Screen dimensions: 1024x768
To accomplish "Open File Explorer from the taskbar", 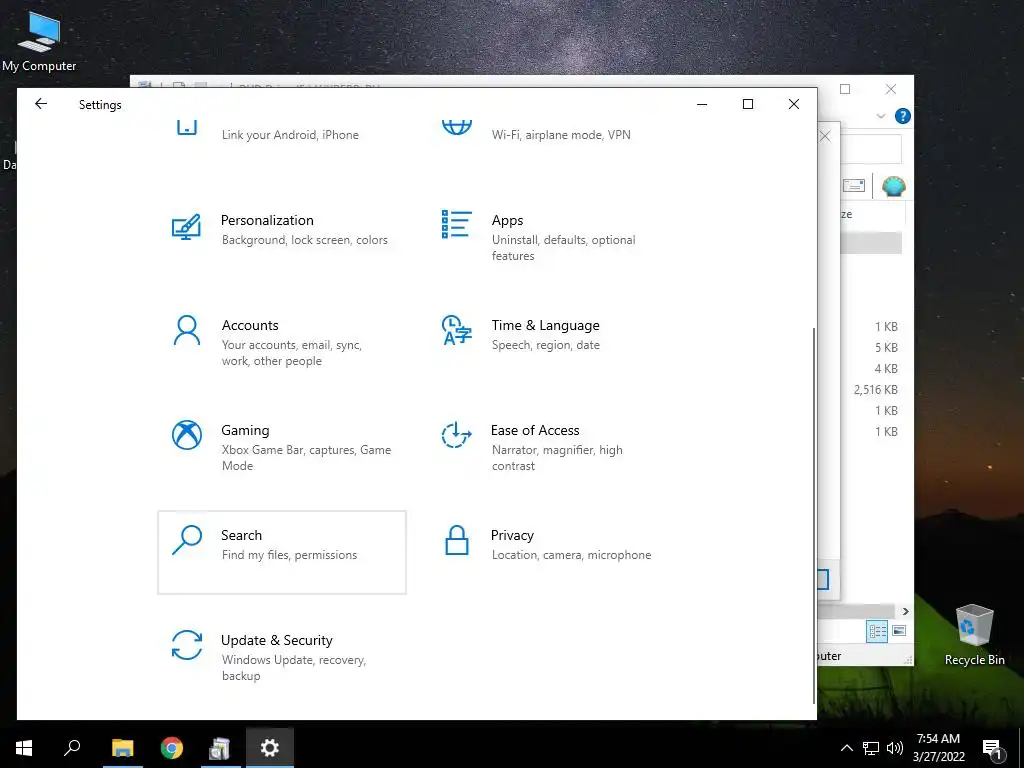I will (122, 748).
